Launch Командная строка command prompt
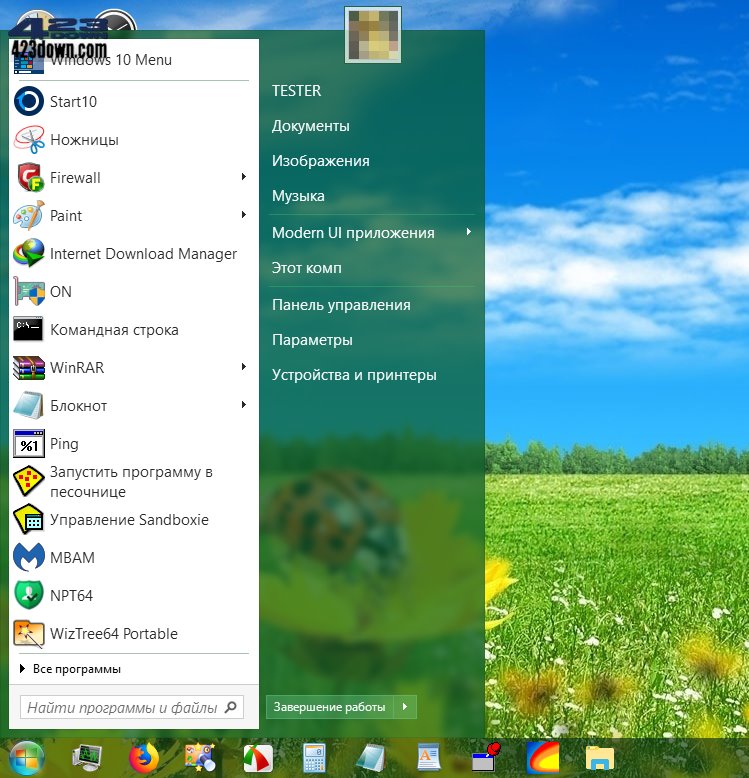The height and width of the screenshot is (778, 749). (114, 330)
